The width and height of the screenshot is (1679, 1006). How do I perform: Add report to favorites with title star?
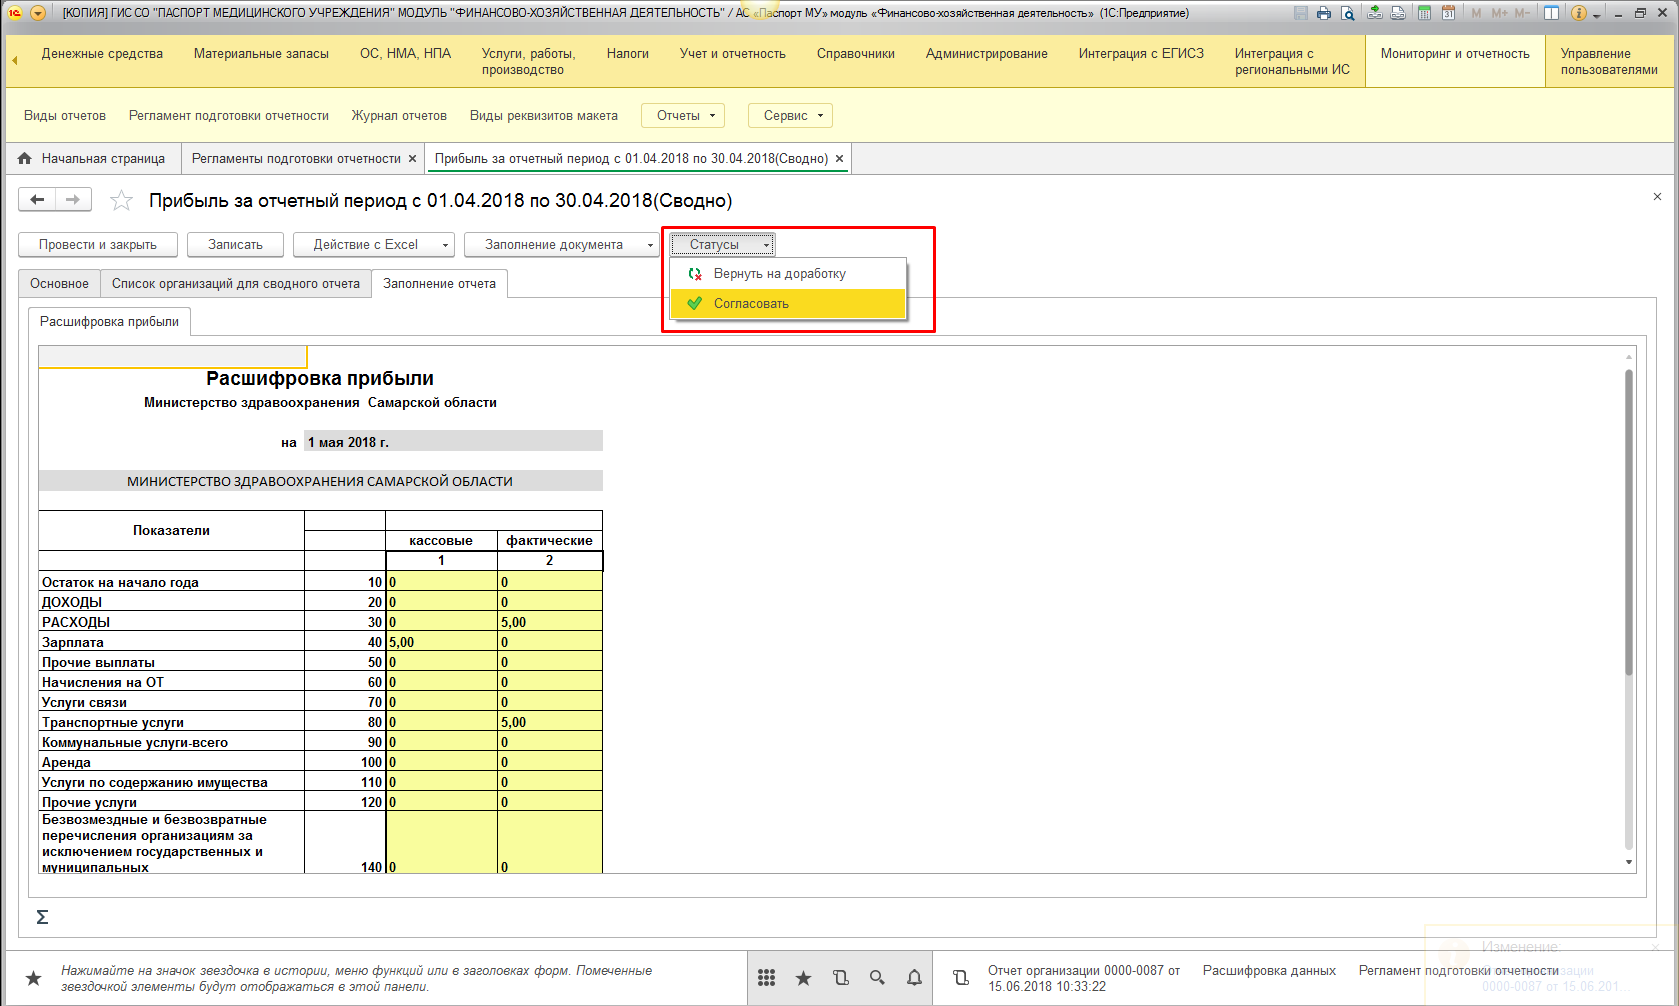point(121,201)
